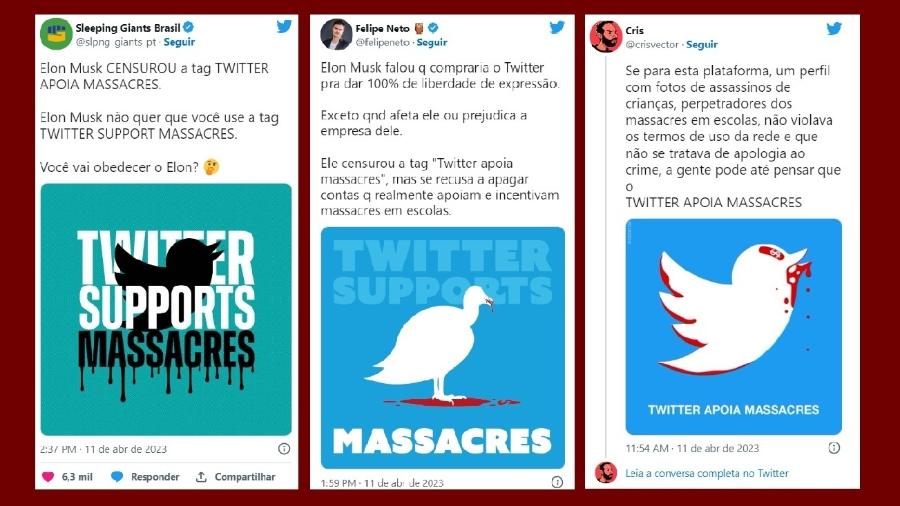Click Sleeping Giants Brasil profile avatar
Image resolution: width=900 pixels, height=506 pixels.
tap(56, 34)
